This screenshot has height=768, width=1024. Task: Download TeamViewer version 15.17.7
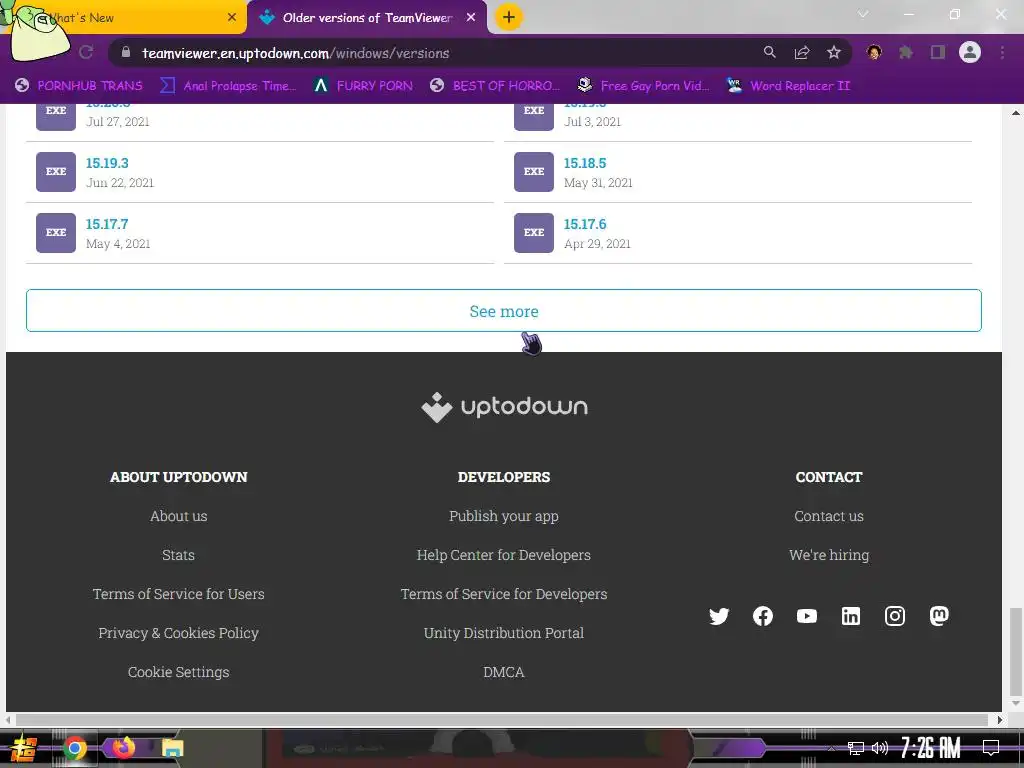click(107, 224)
